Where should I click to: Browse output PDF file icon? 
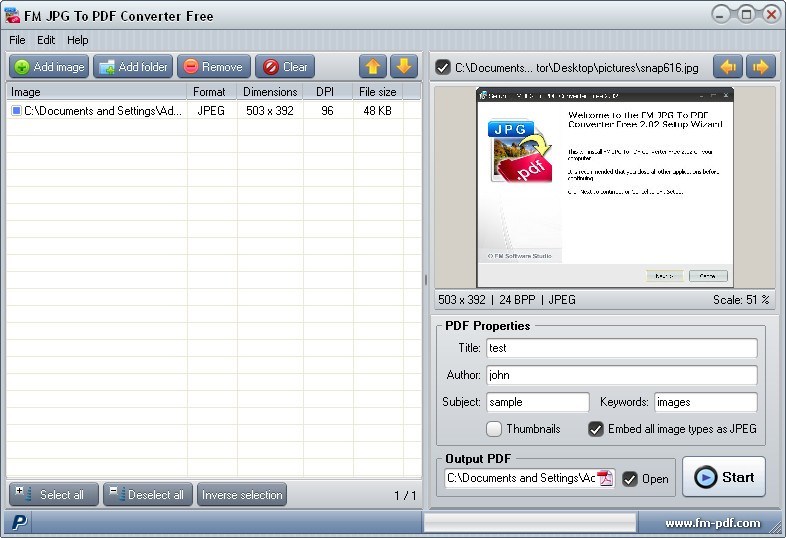point(606,478)
